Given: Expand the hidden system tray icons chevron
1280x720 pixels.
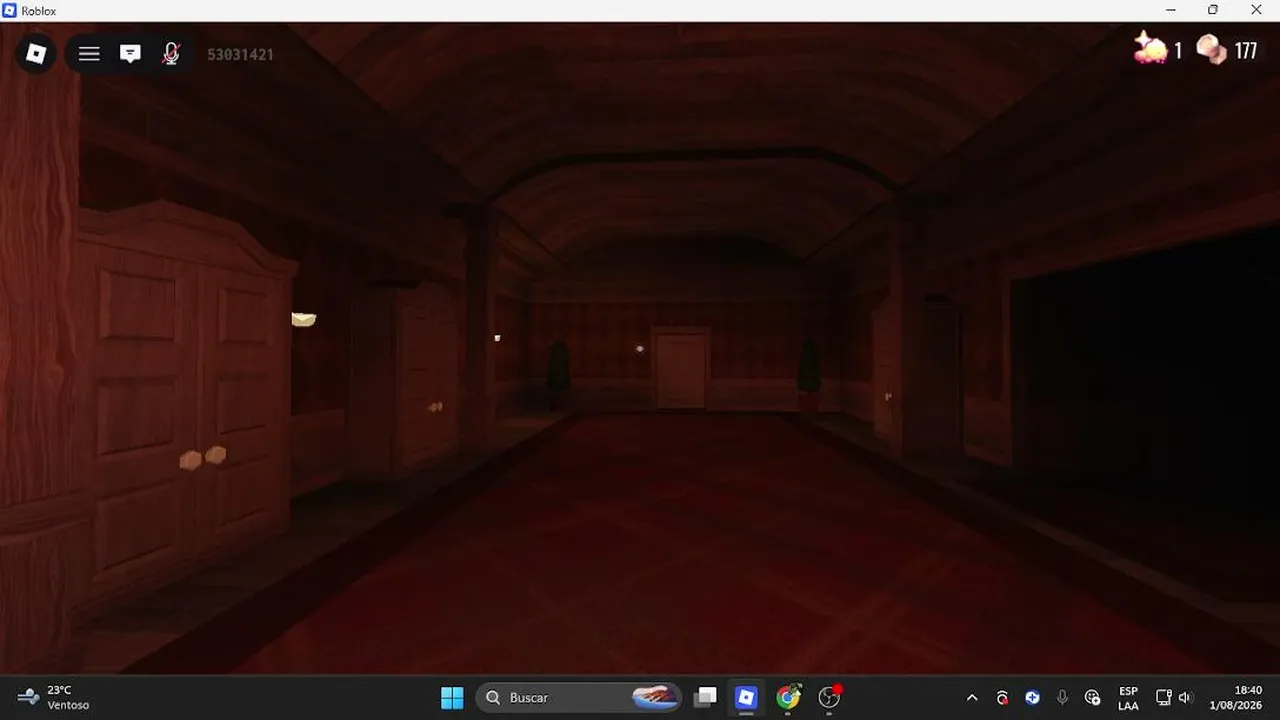Looking at the screenshot, I should tap(972, 697).
